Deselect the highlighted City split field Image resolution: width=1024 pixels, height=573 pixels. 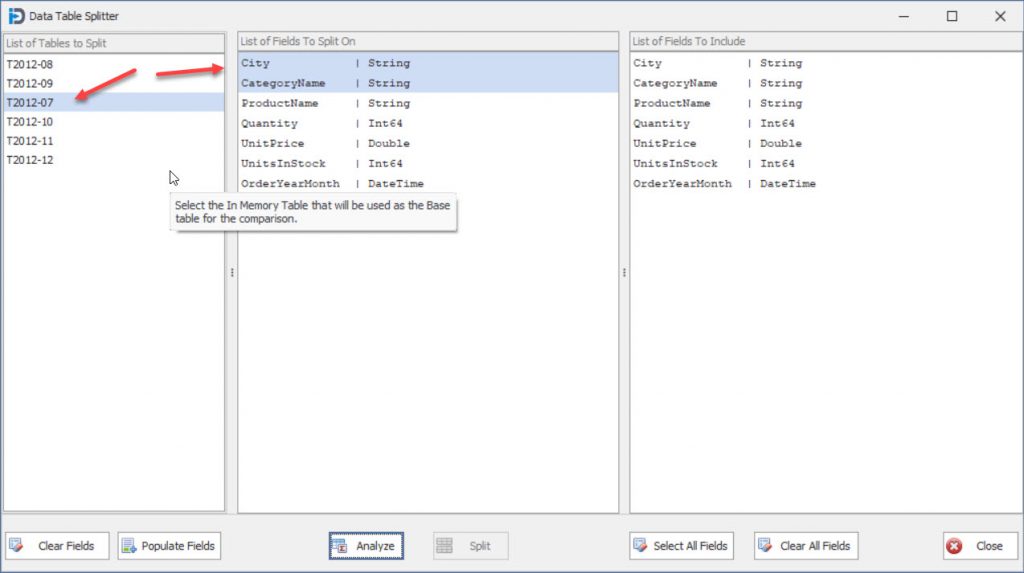click(x=256, y=63)
